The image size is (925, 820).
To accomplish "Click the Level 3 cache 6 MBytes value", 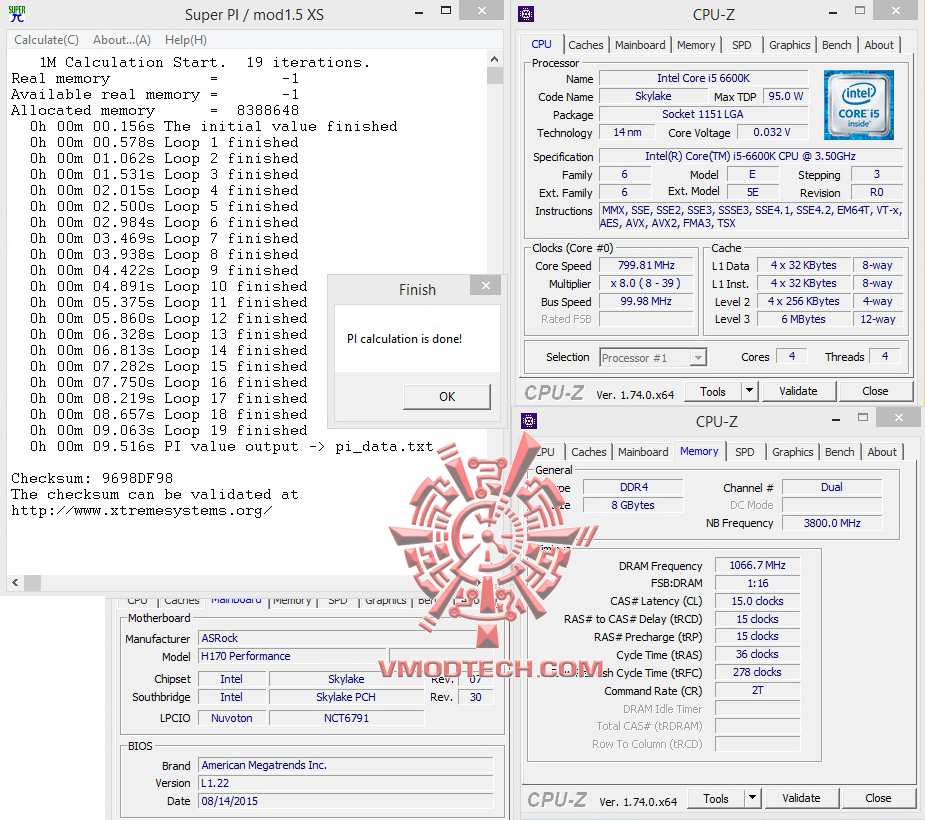I will tap(803, 319).
